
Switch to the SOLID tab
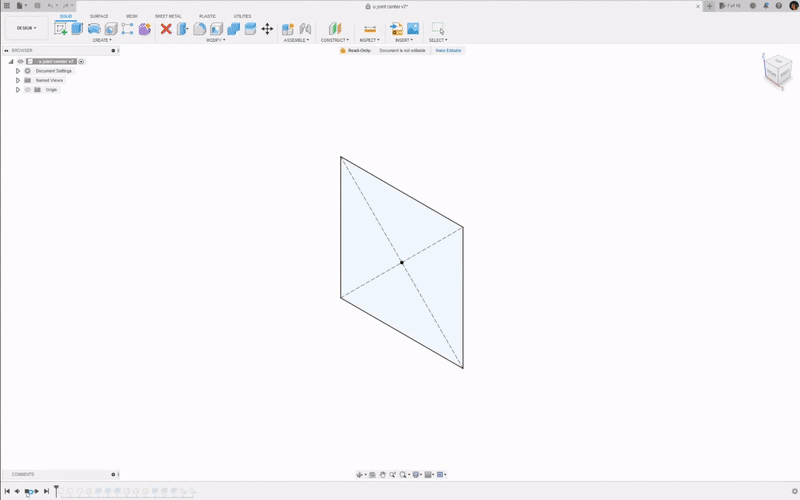[x=66, y=16]
